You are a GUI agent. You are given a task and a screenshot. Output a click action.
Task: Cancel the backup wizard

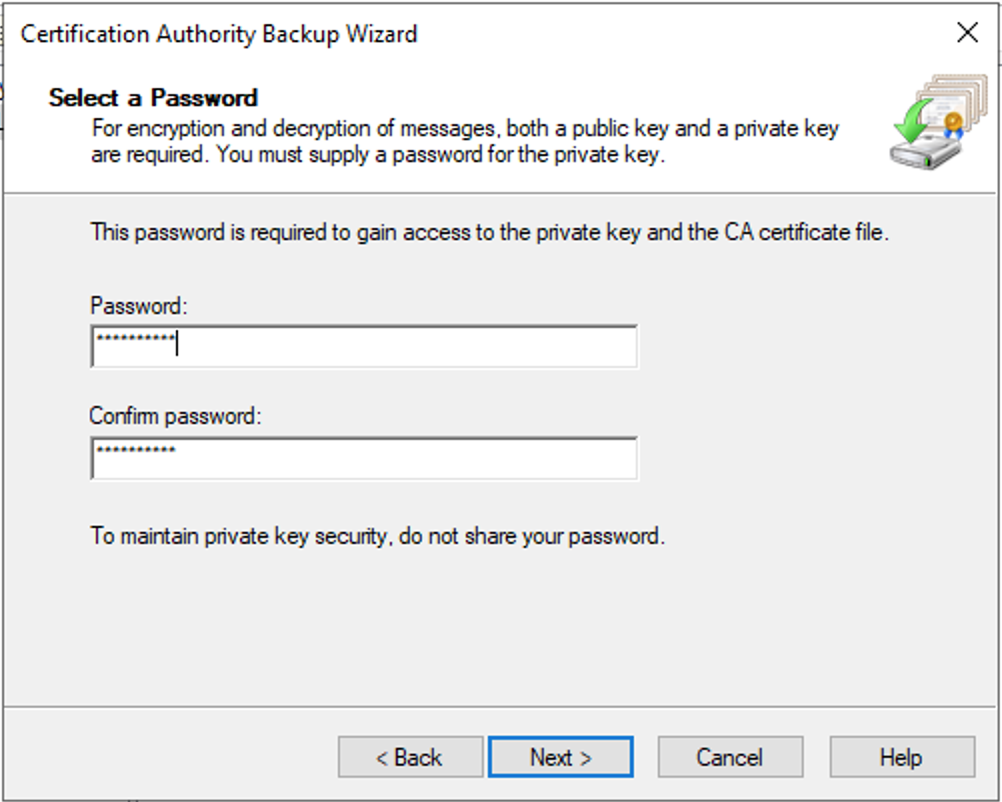pyautogui.click(x=730, y=757)
